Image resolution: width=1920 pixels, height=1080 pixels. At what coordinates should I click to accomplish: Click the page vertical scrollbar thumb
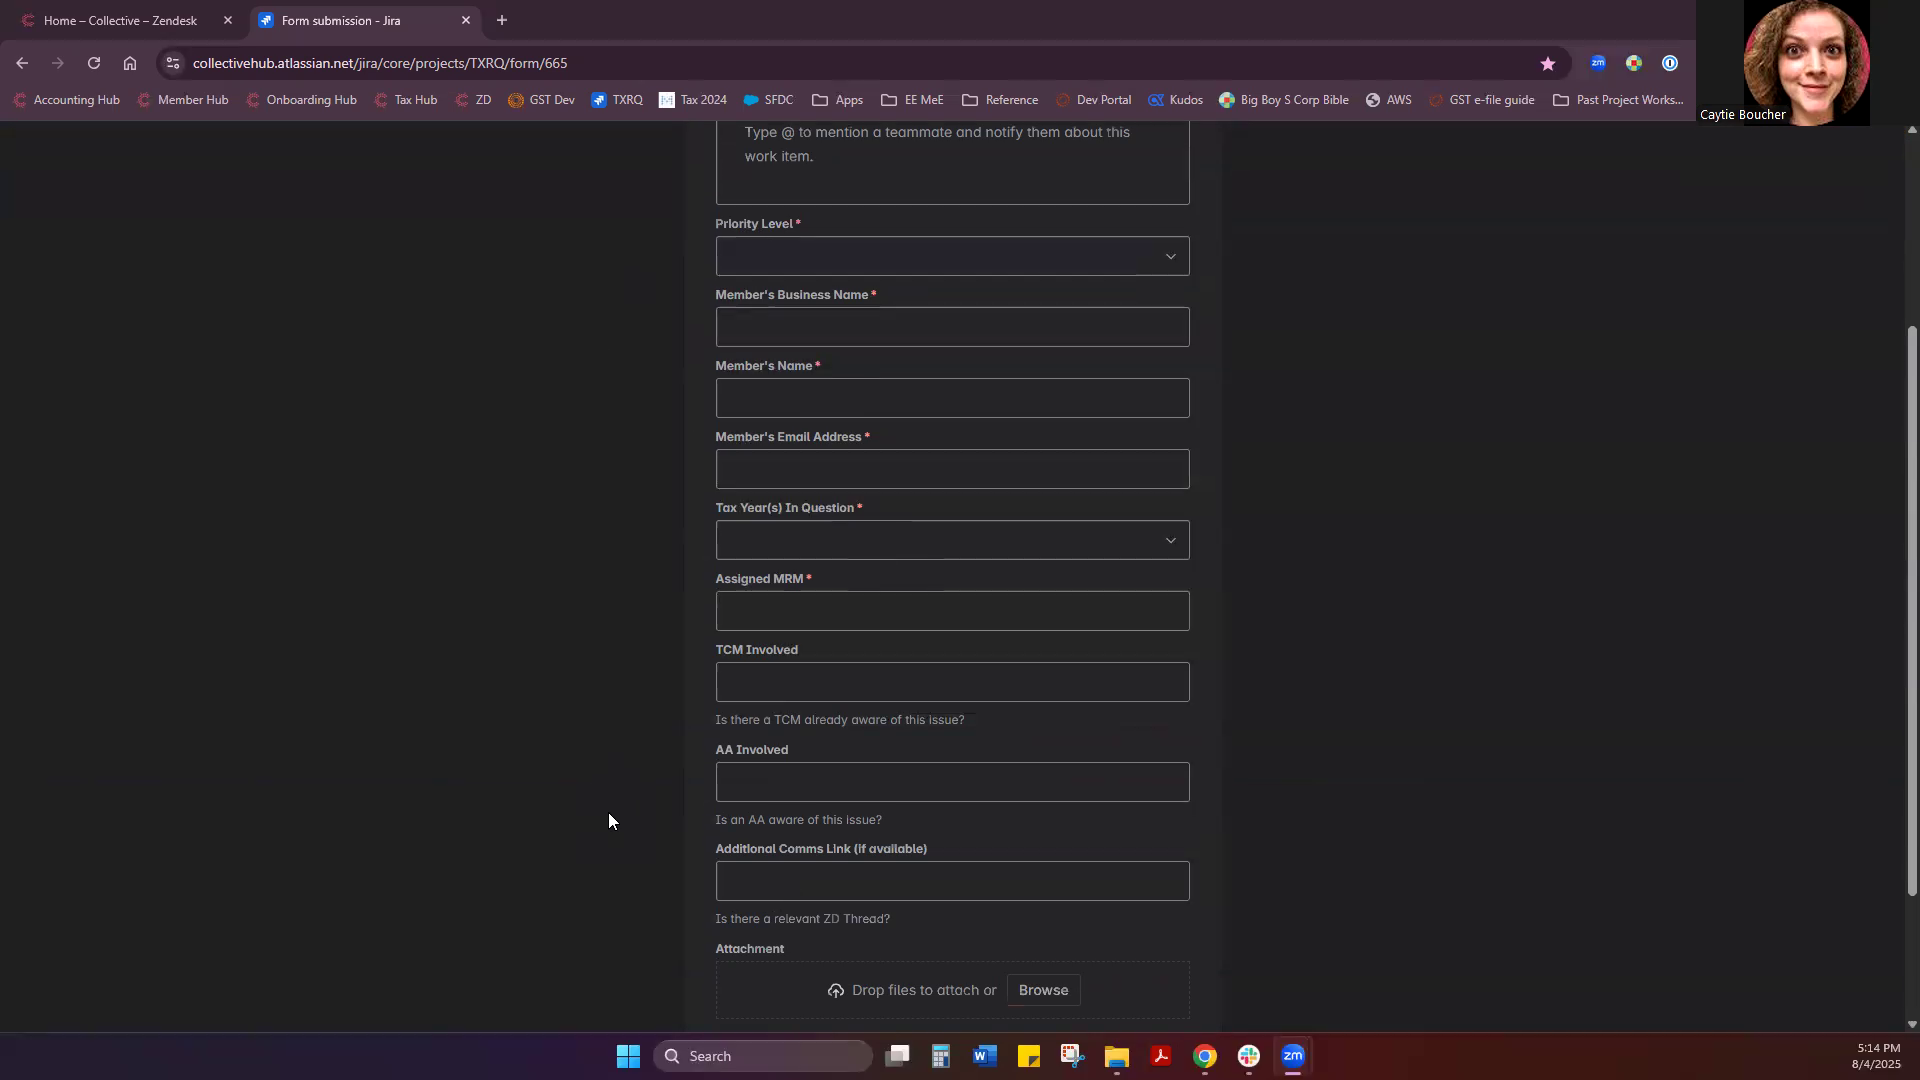(x=1912, y=610)
